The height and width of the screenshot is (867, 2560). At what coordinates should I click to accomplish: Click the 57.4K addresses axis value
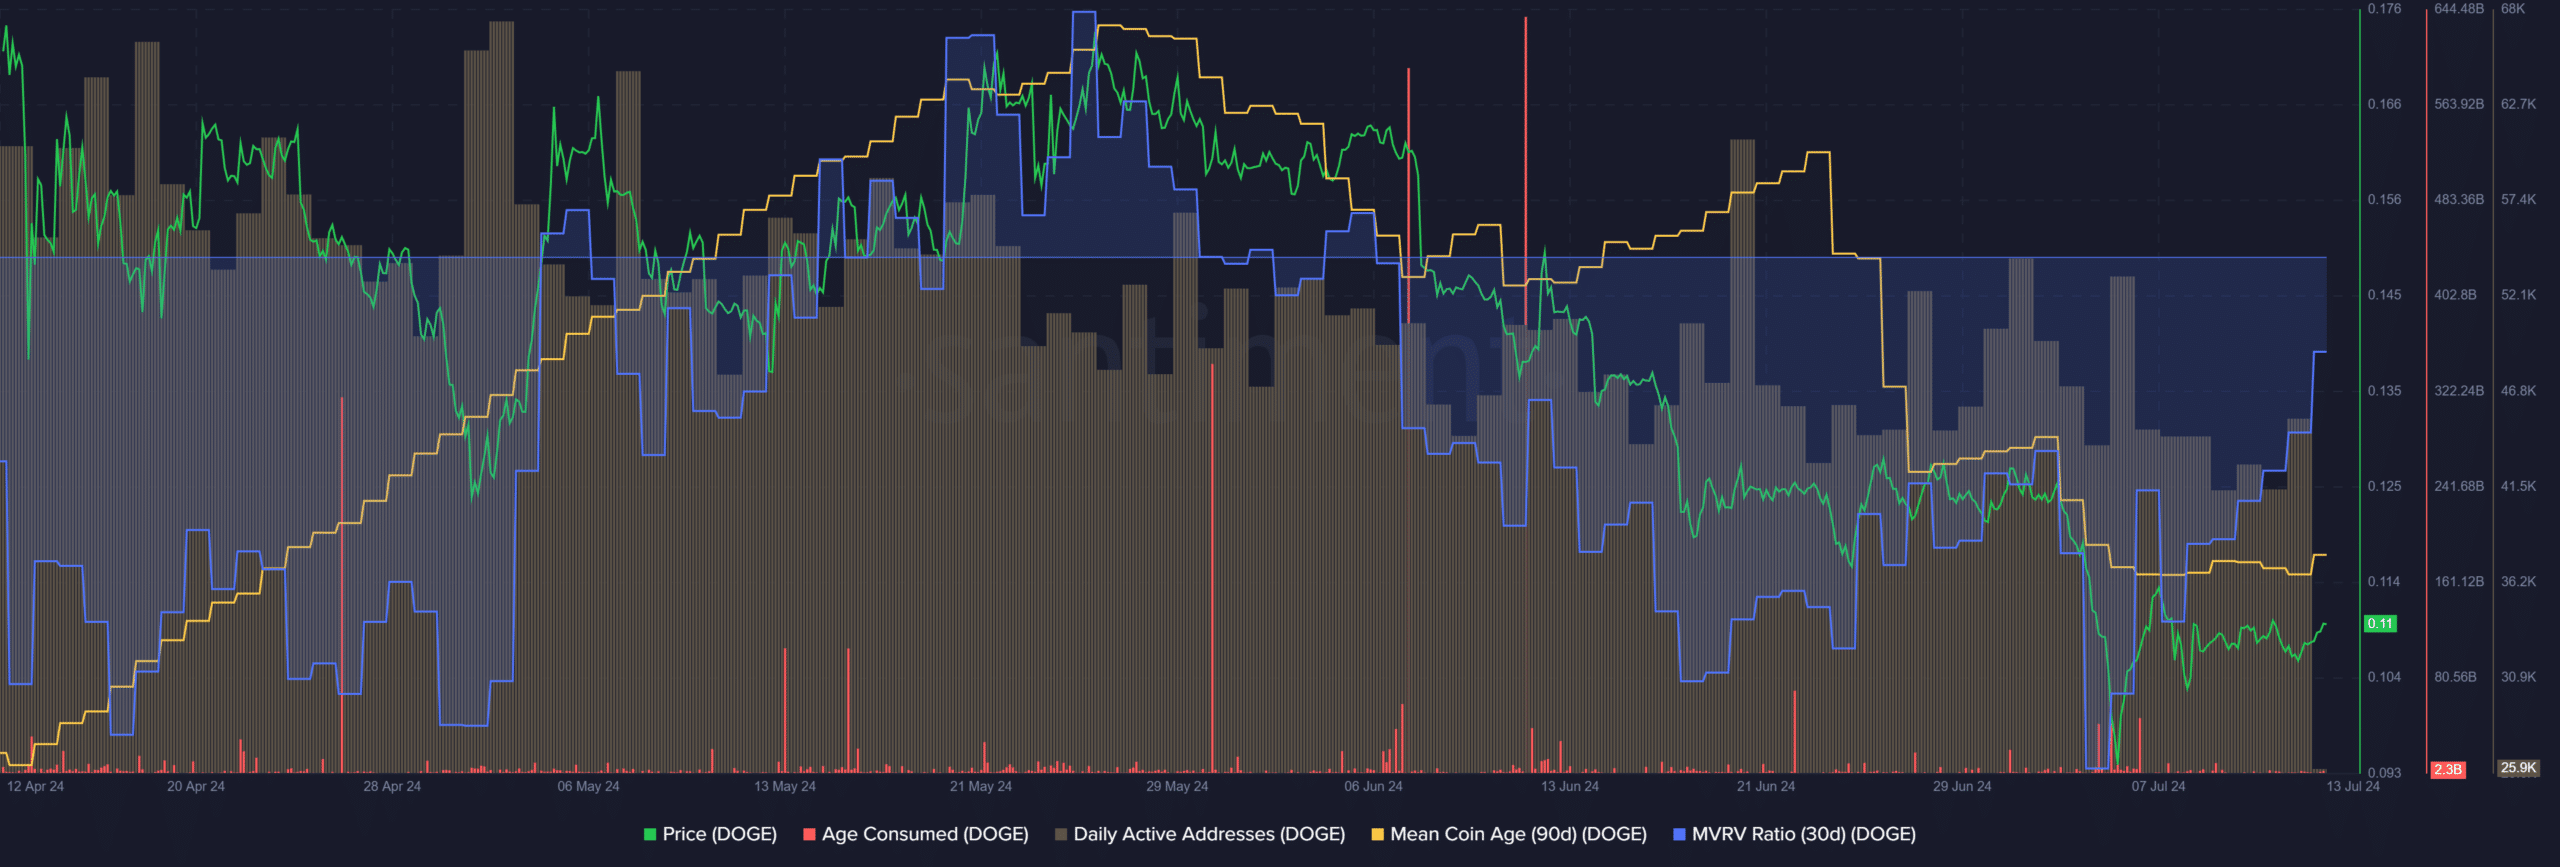[2518, 200]
